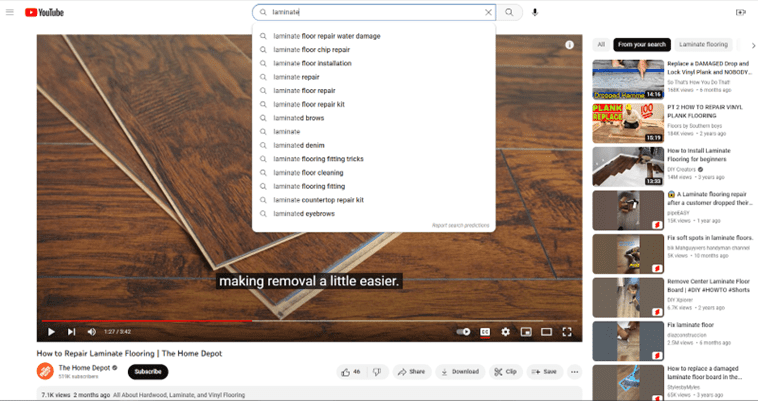Run search with magnifier button
The width and height of the screenshot is (758, 401).
509,12
